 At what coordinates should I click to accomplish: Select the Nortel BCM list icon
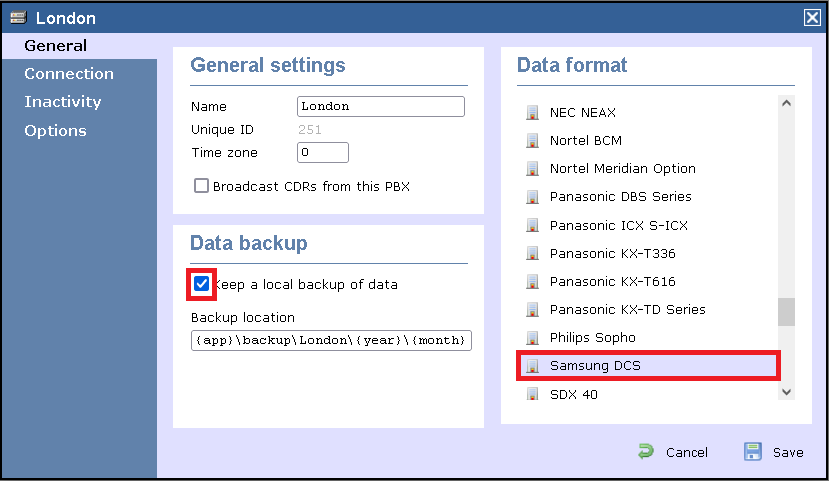[x=532, y=141]
